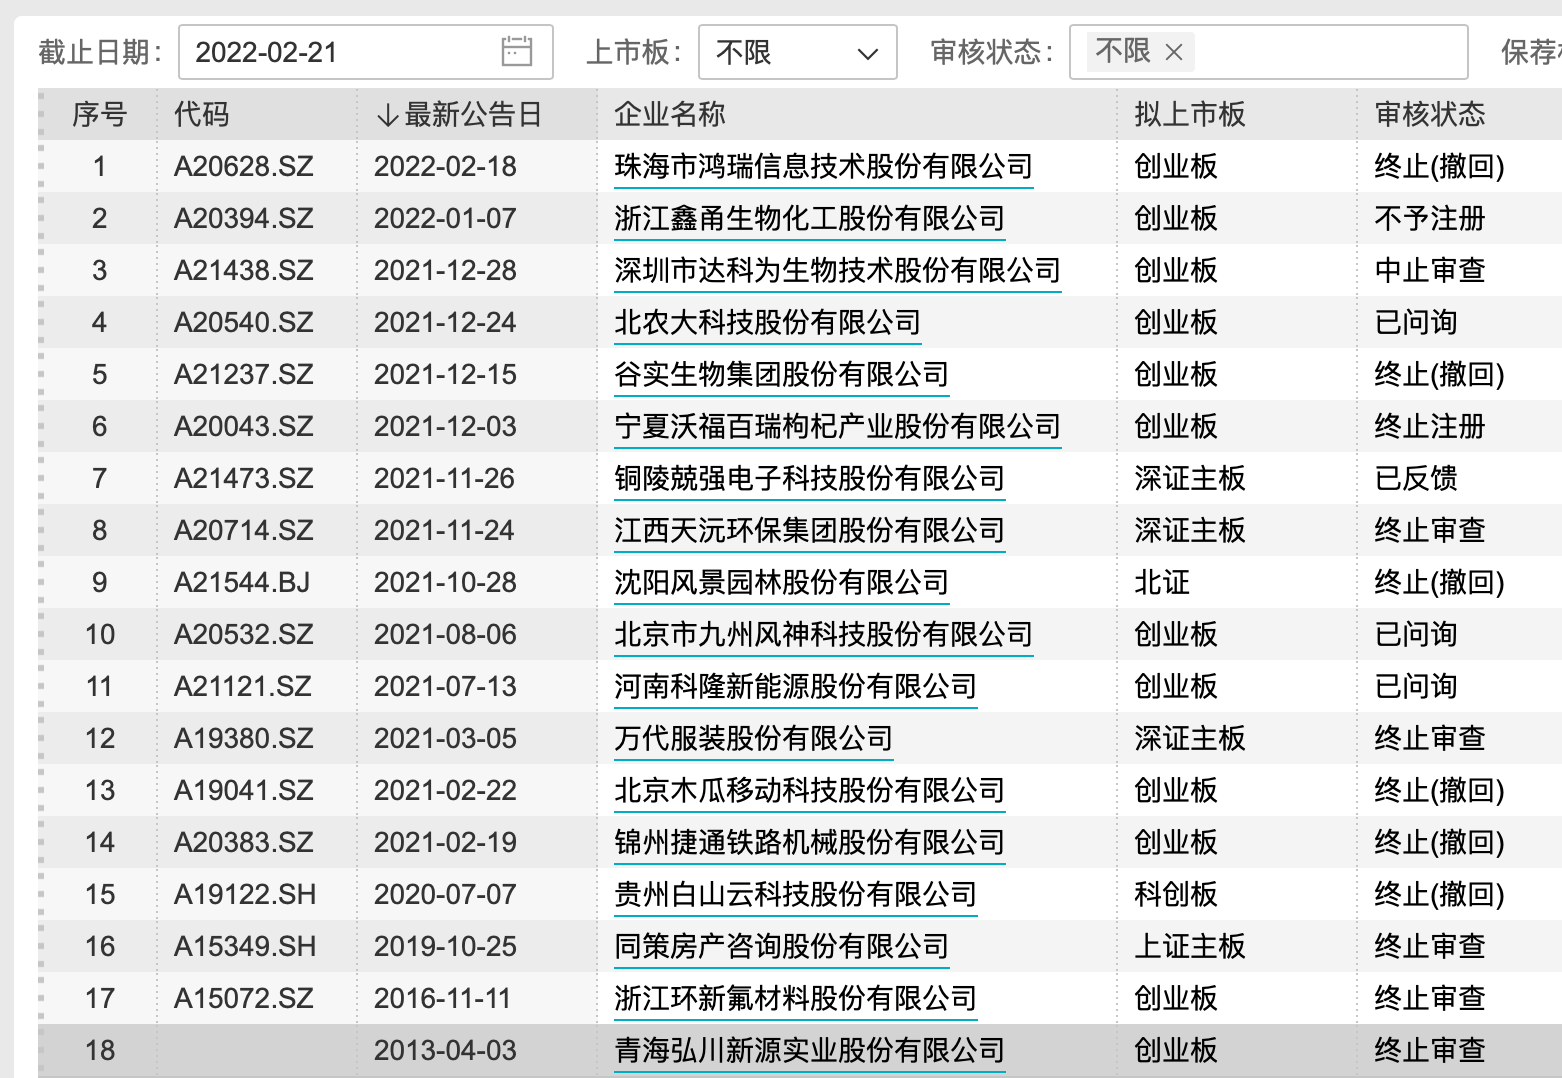Select row number 18 cell
1562x1078 pixels.
(100, 1050)
